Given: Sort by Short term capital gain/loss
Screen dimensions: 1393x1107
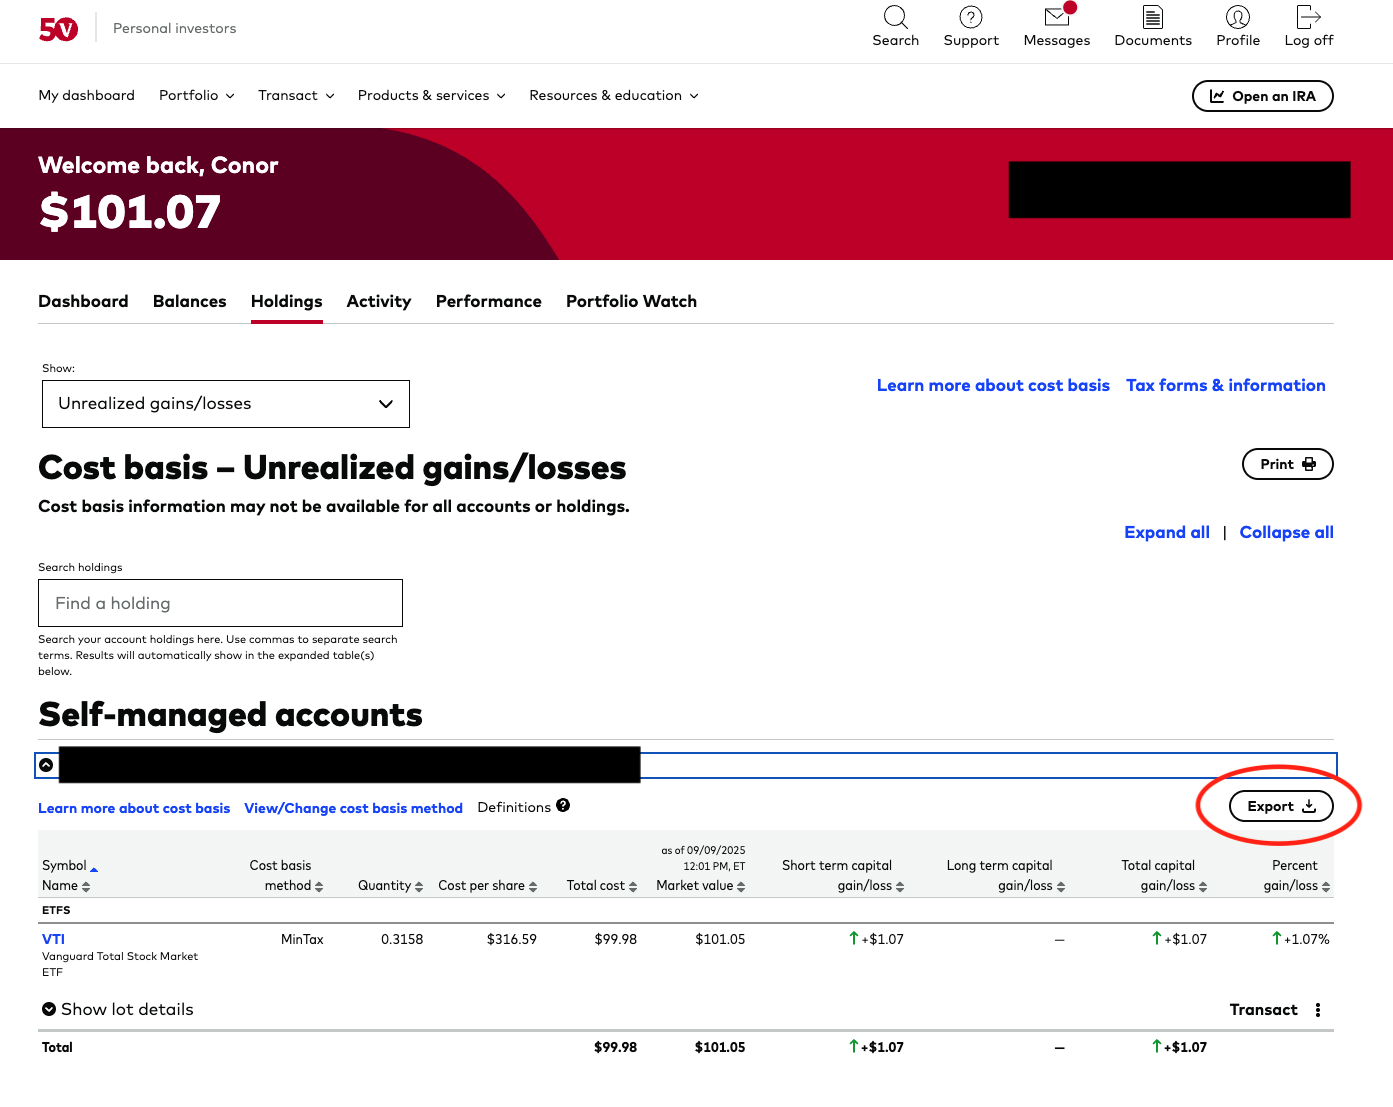Looking at the screenshot, I should (x=843, y=876).
